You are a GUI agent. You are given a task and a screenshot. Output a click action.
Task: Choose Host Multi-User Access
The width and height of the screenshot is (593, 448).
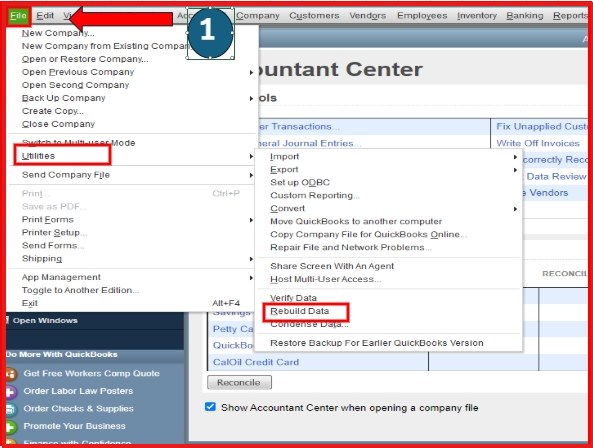pyautogui.click(x=326, y=279)
